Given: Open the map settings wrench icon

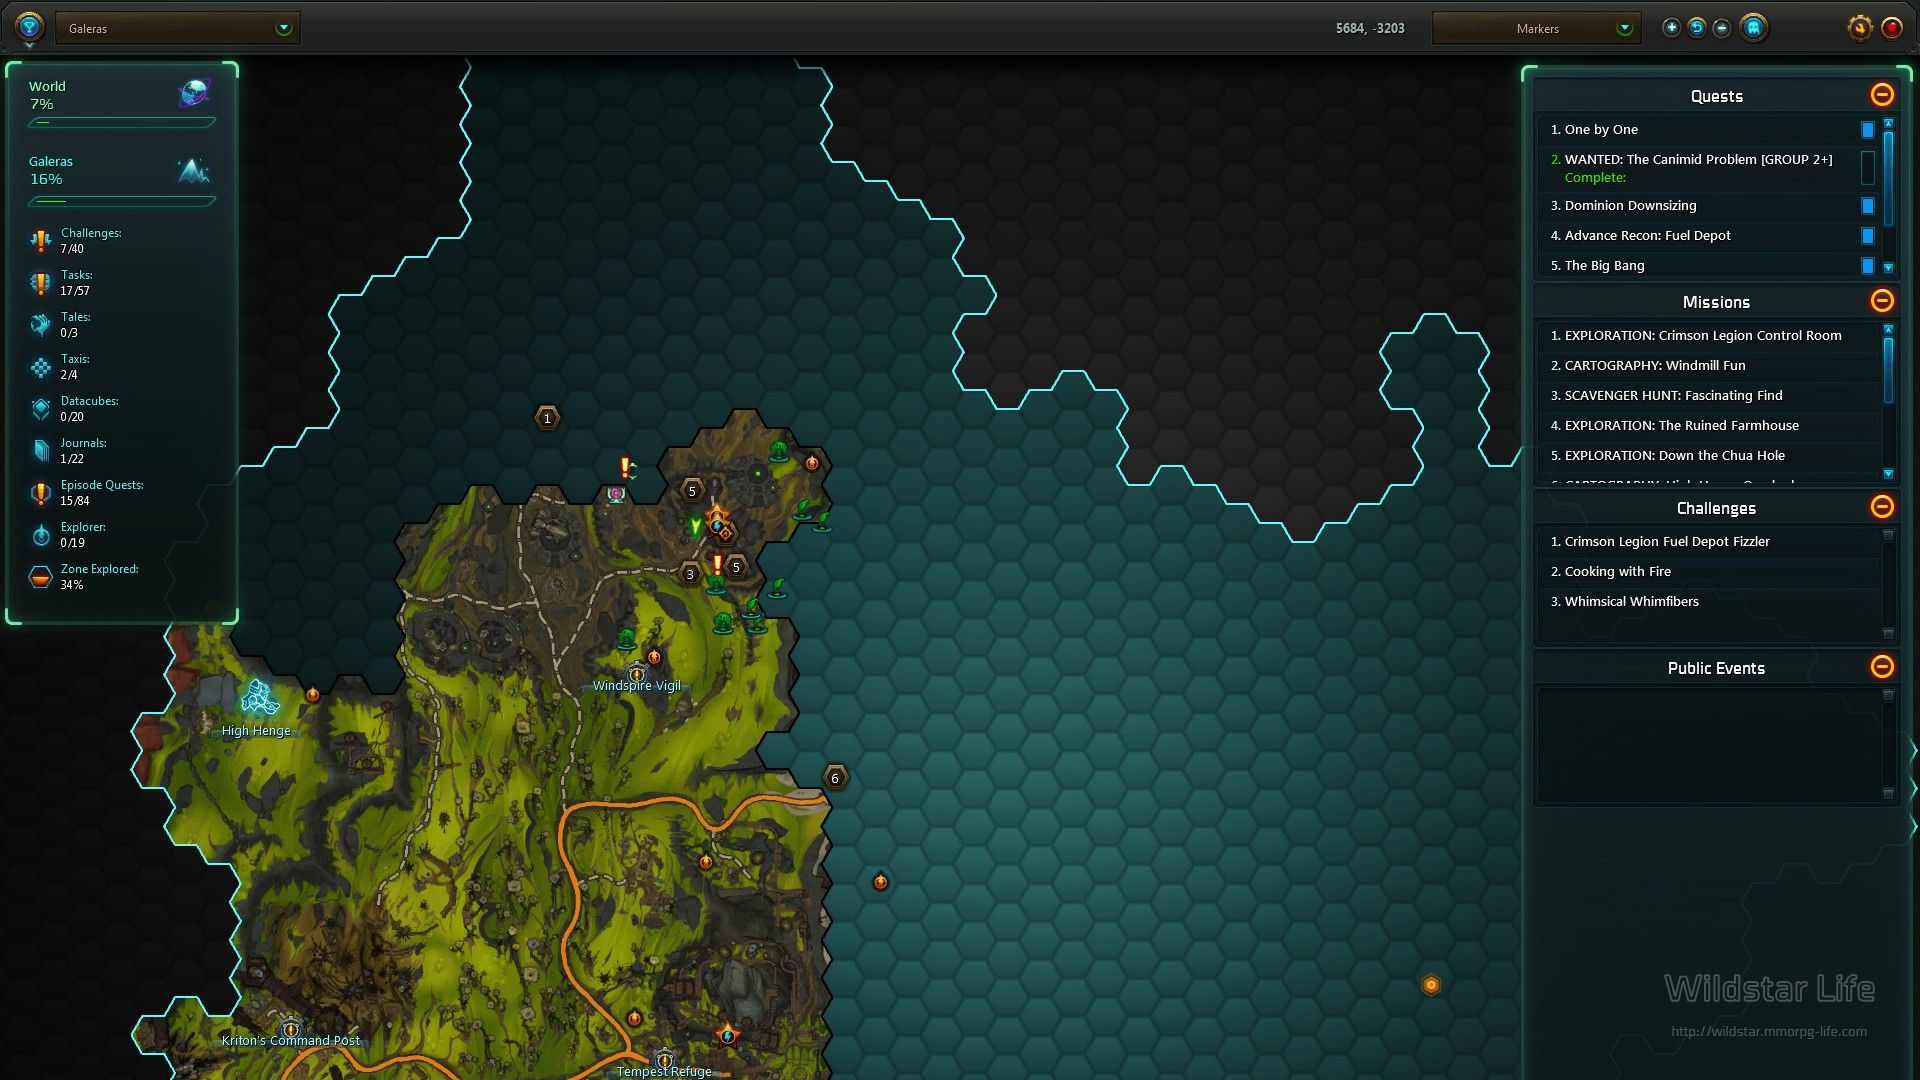Looking at the screenshot, I should point(1859,28).
